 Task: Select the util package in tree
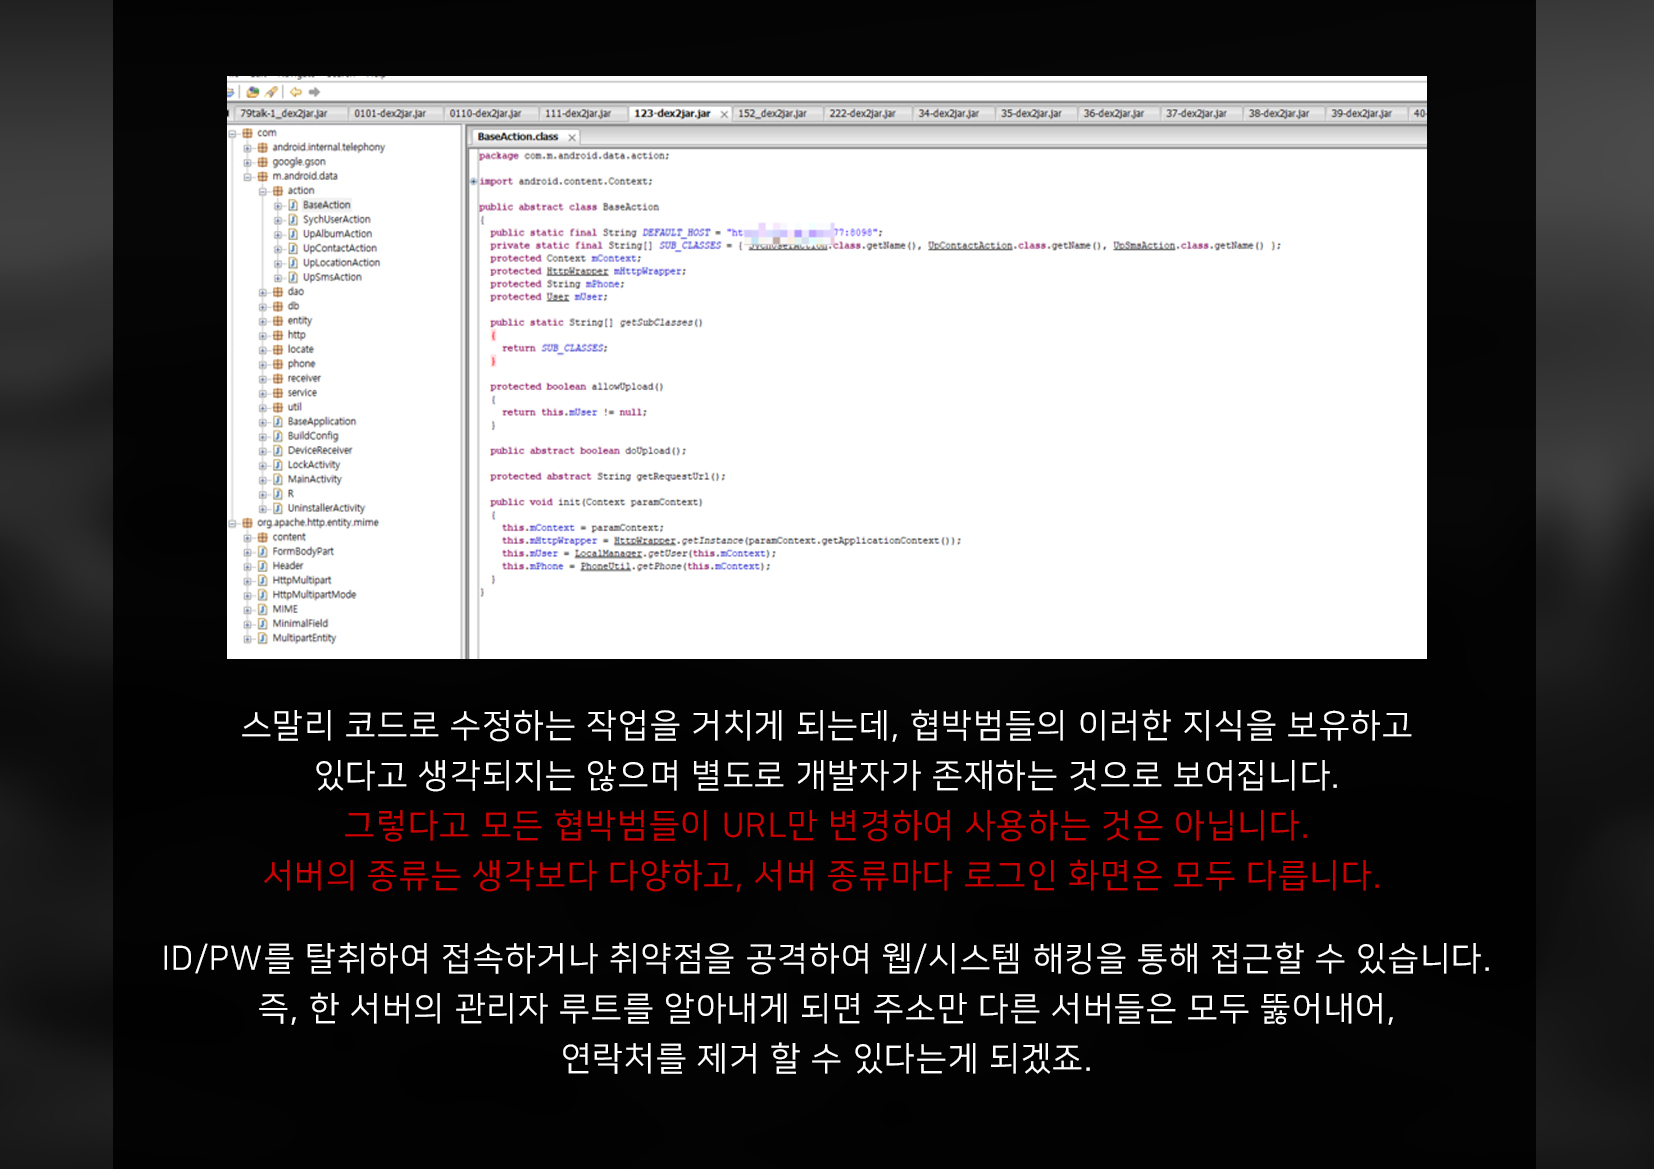tap(295, 408)
